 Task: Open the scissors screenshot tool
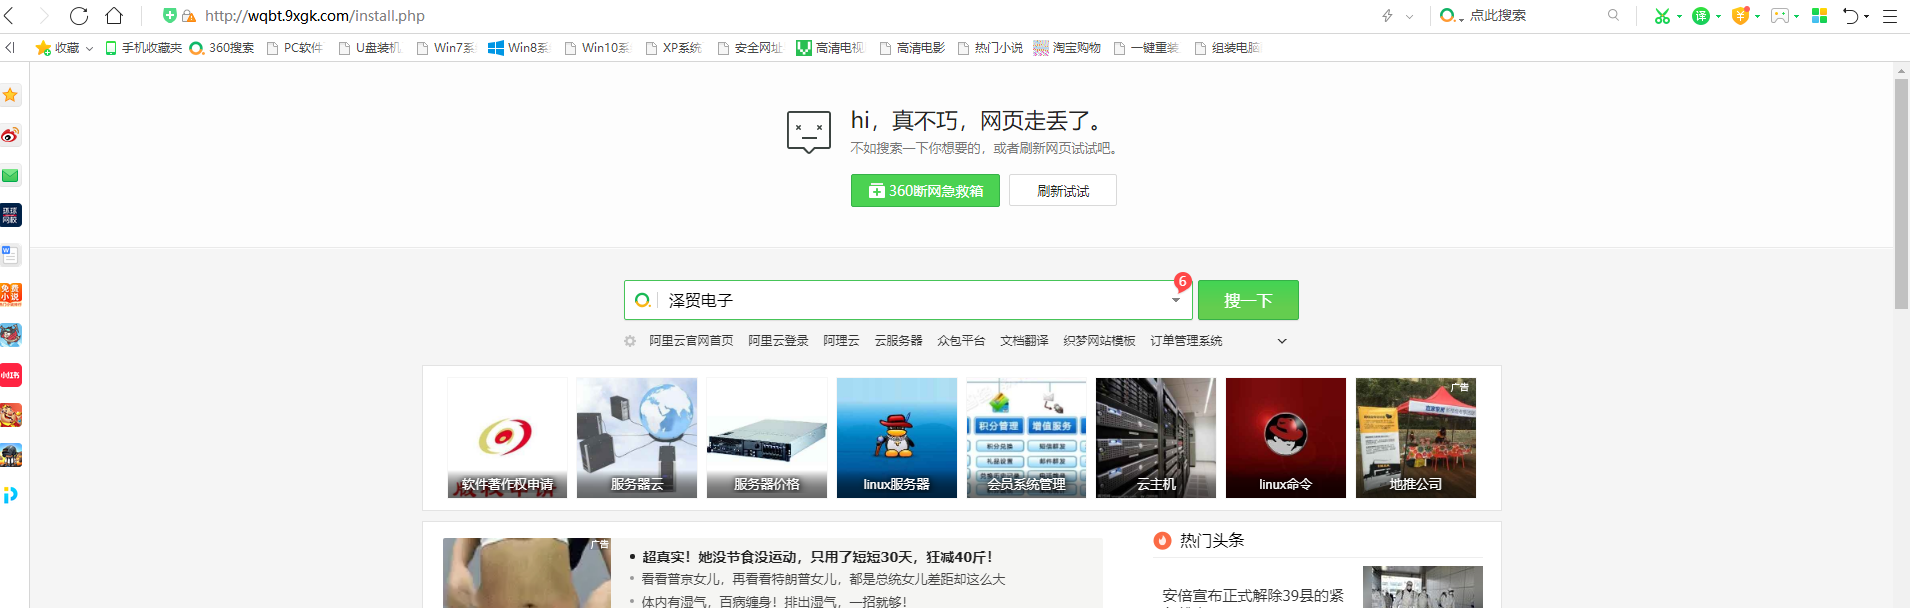tap(1662, 16)
